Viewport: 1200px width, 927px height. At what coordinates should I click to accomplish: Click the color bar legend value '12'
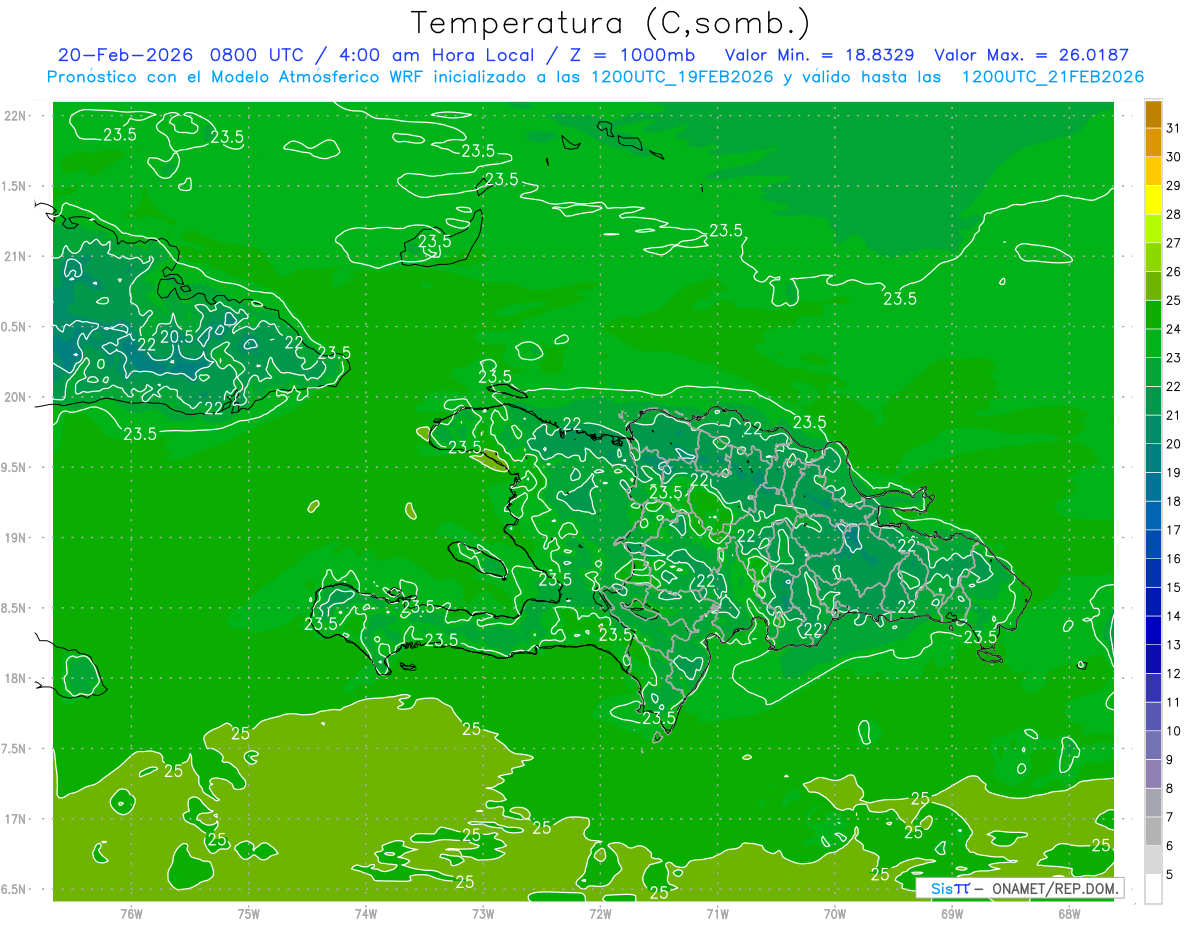click(x=1174, y=674)
